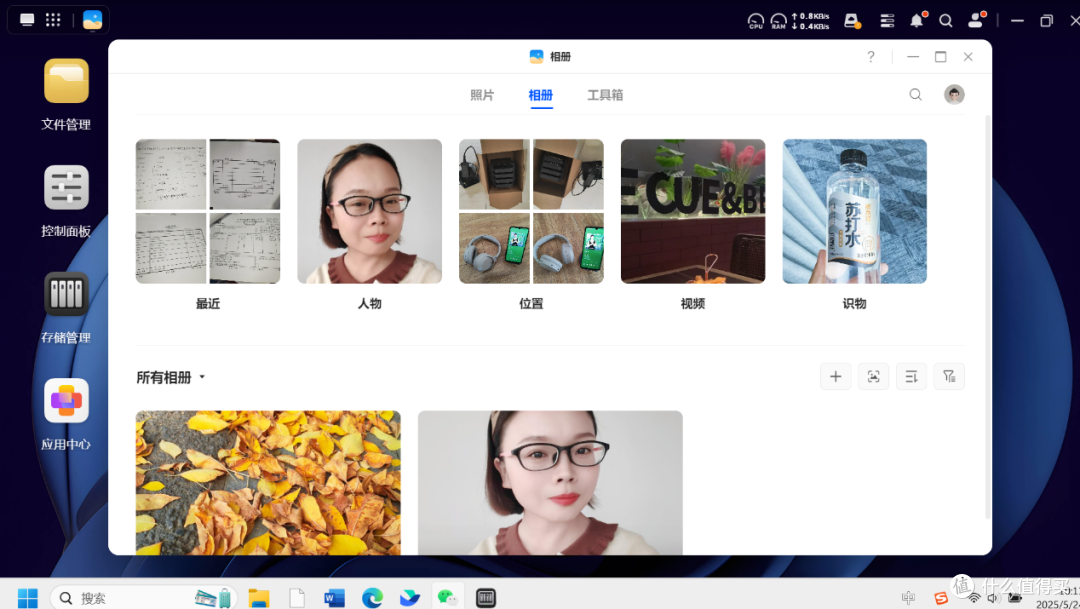Open the notifications bell
Image resolution: width=1080 pixels, height=609 pixels.
point(917,20)
